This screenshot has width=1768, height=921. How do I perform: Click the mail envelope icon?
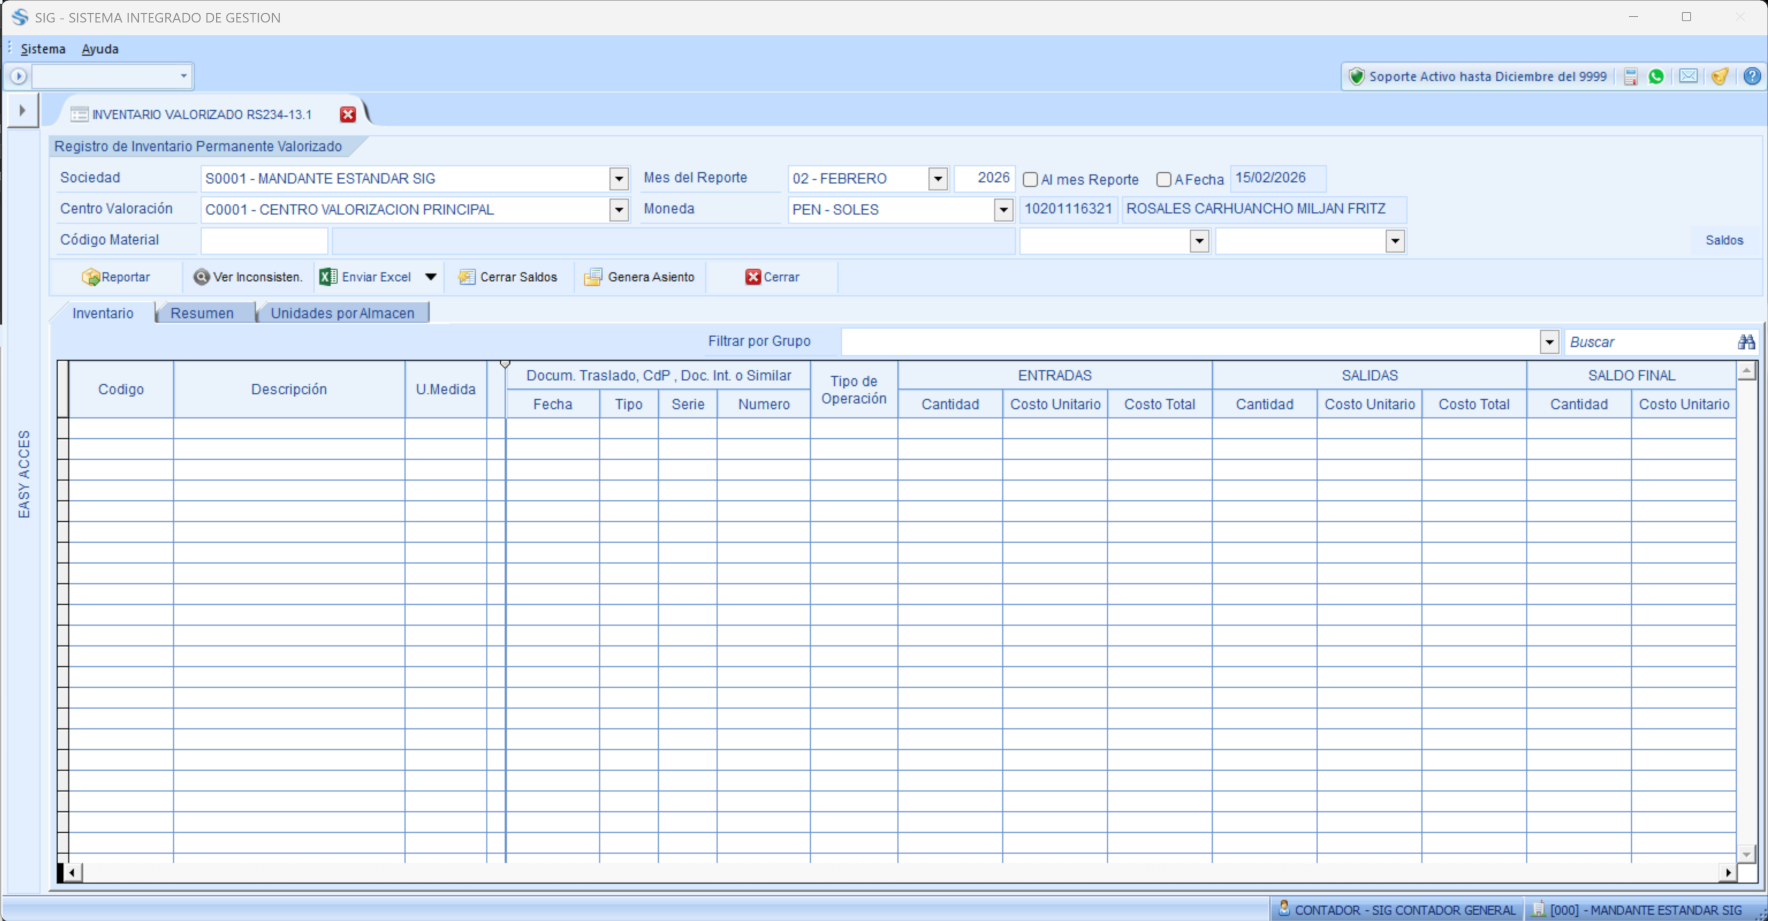(x=1688, y=77)
